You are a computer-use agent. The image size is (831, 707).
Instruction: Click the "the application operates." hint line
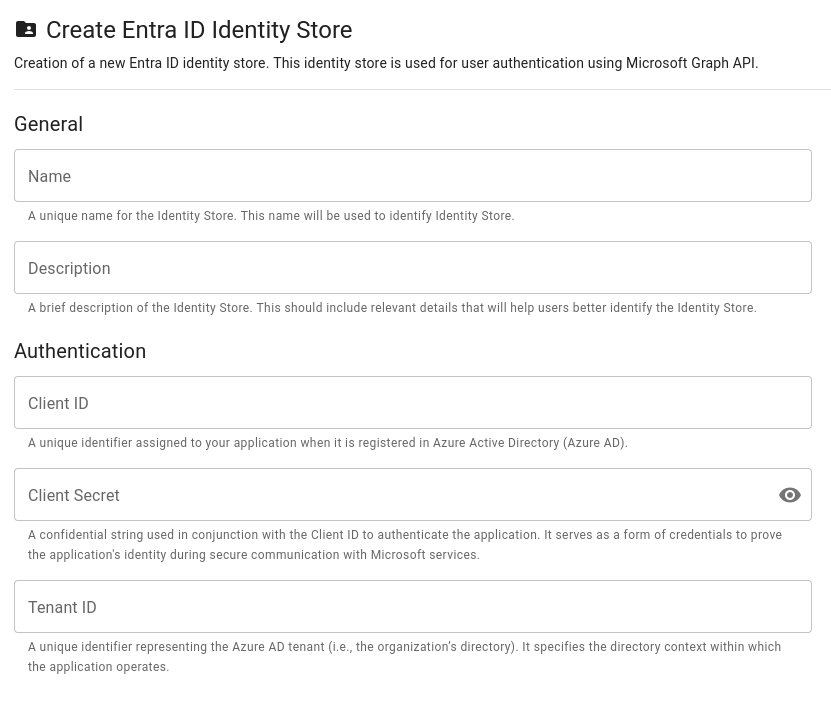tap(99, 667)
